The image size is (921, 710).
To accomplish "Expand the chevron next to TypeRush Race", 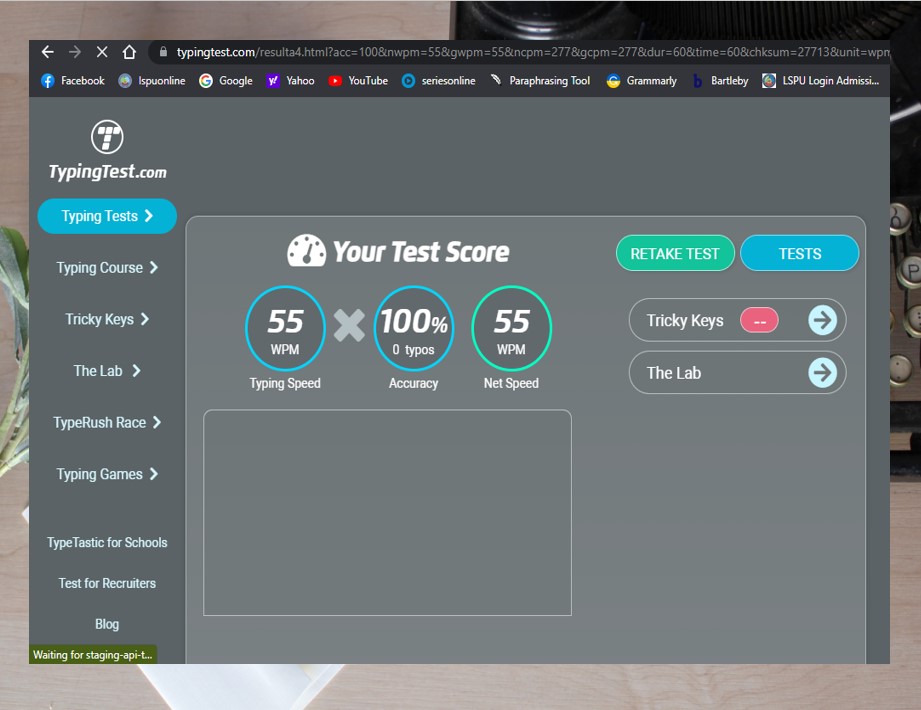I will tap(156, 423).
